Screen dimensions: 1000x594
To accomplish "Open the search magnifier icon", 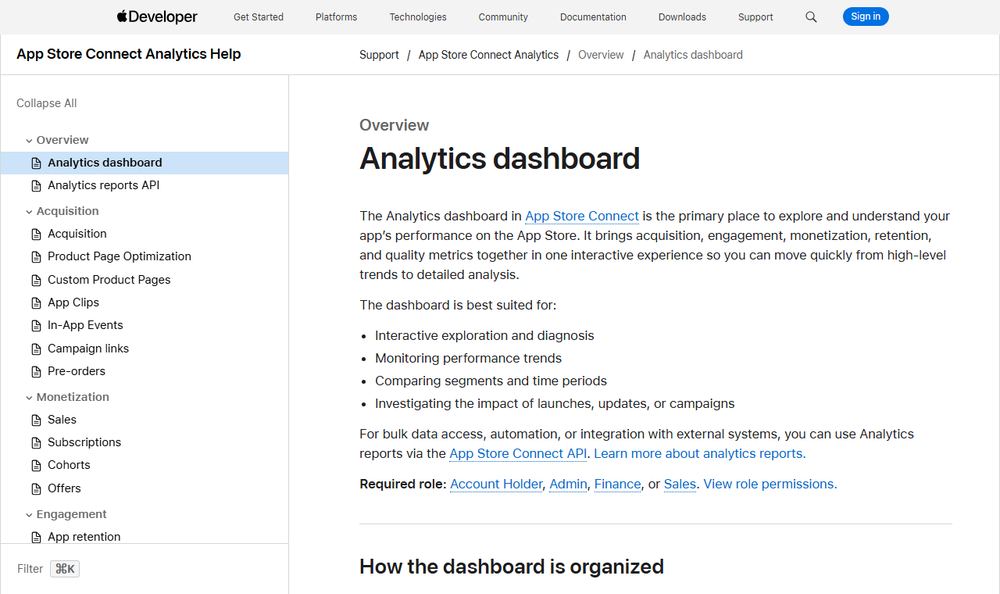I will coord(811,17).
